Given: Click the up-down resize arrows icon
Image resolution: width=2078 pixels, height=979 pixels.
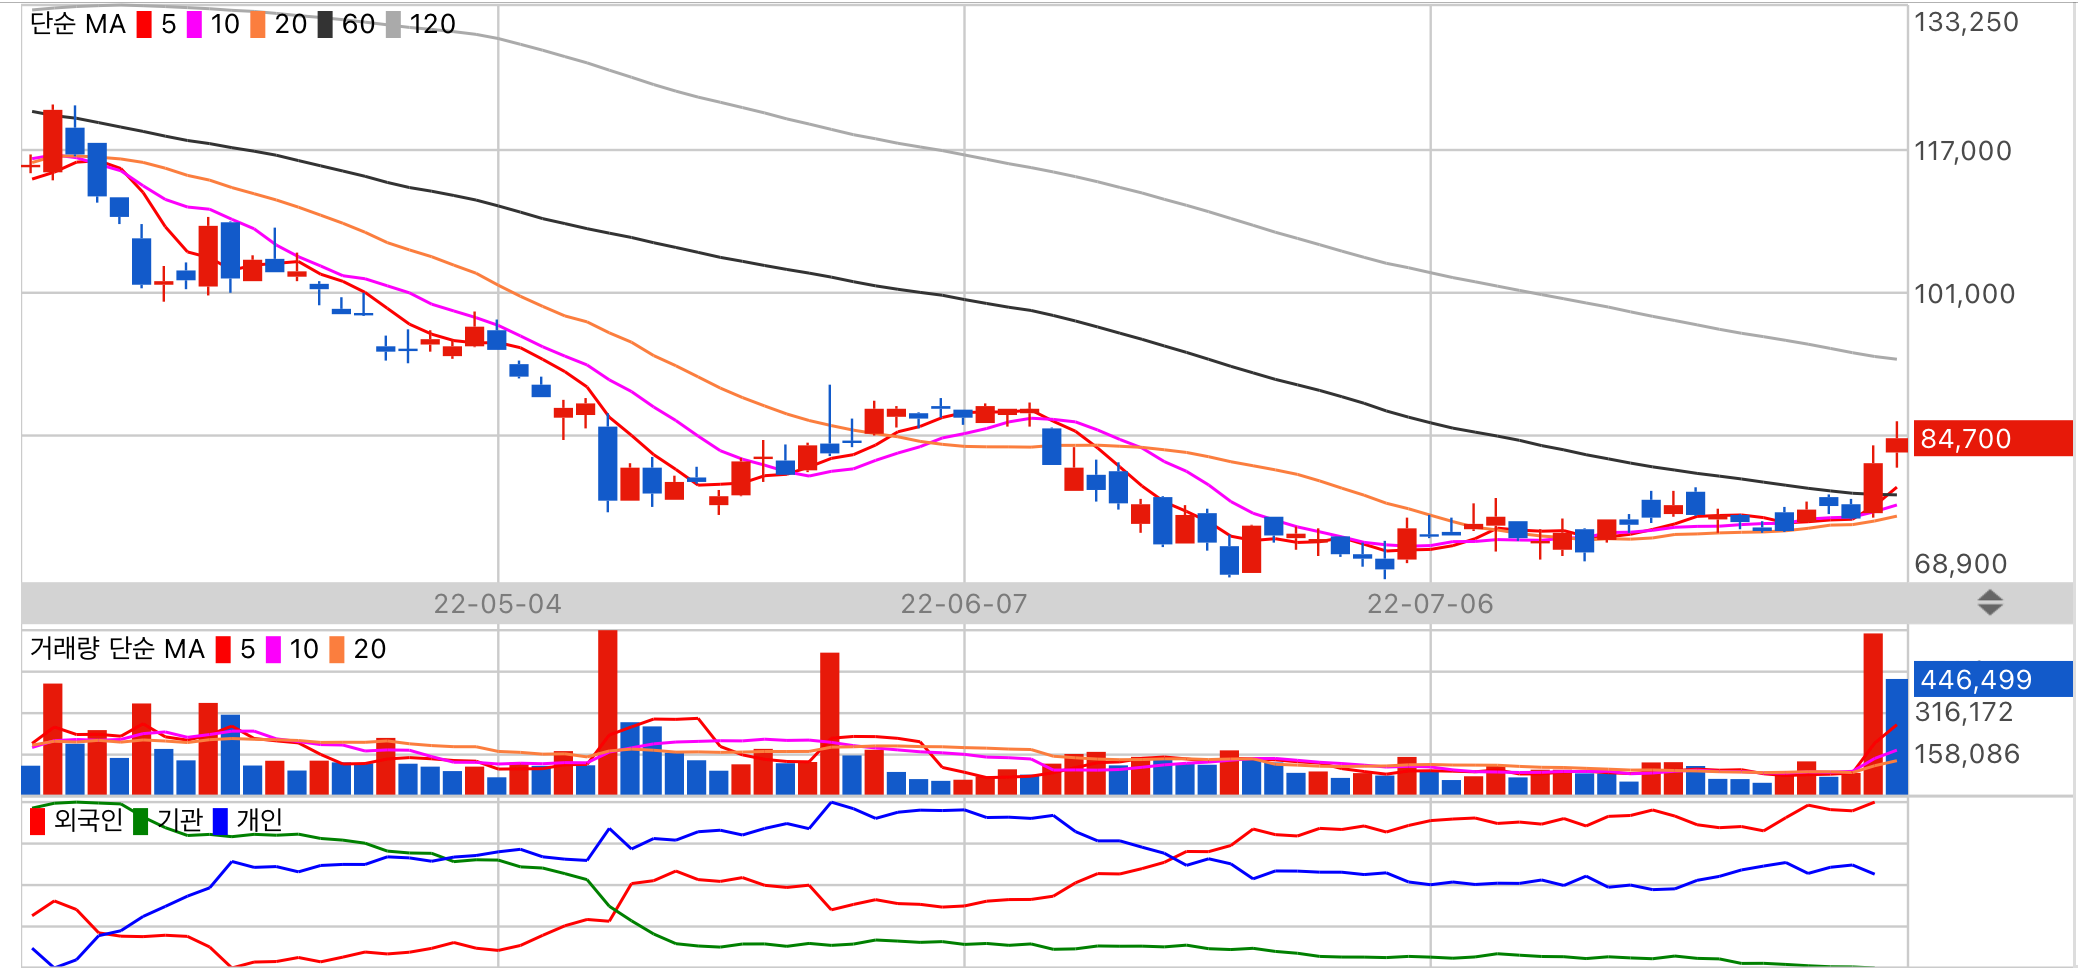Looking at the screenshot, I should click(1990, 603).
